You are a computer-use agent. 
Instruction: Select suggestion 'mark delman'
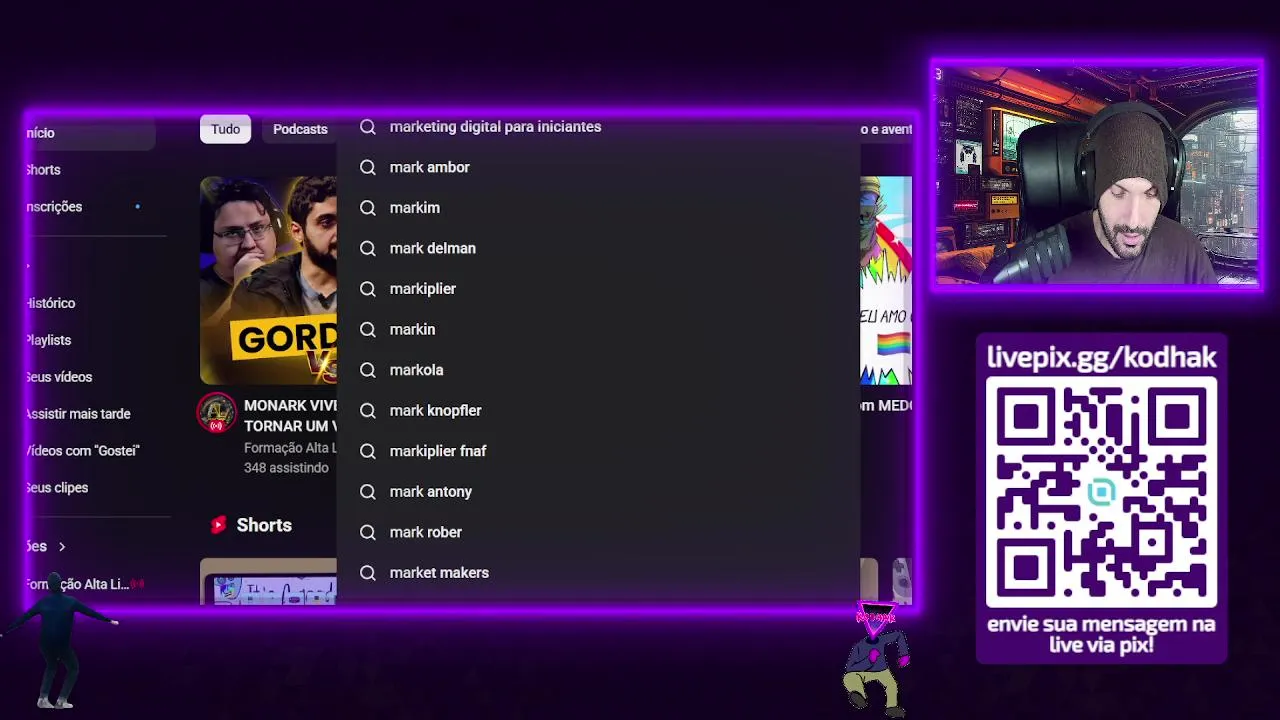pos(598,248)
